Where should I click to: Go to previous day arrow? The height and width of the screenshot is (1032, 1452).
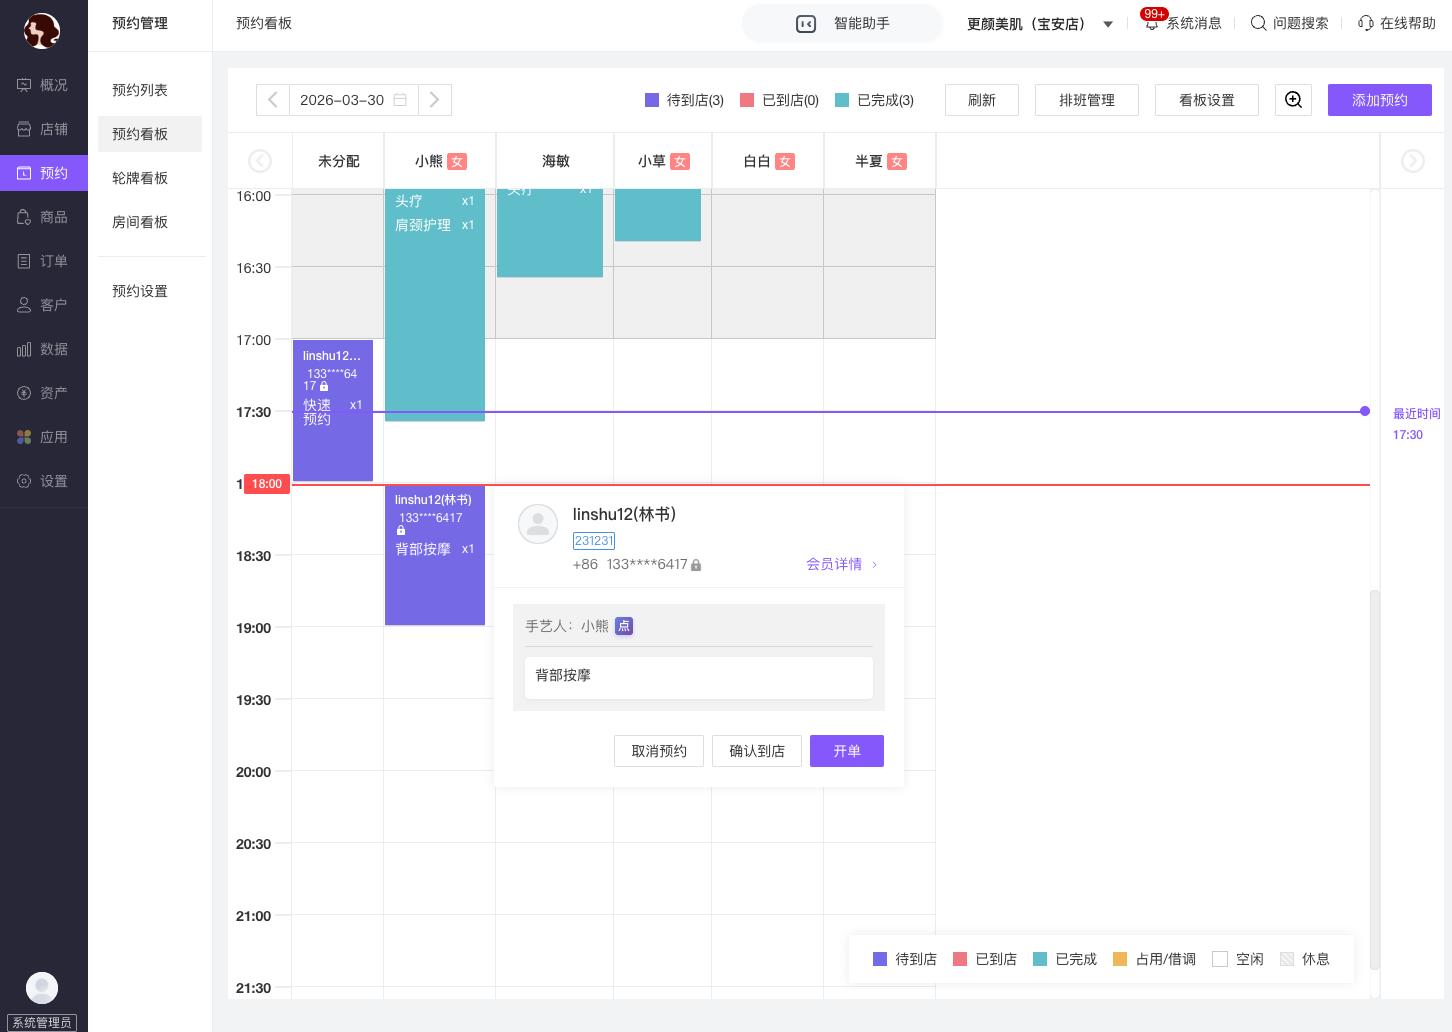coord(273,100)
